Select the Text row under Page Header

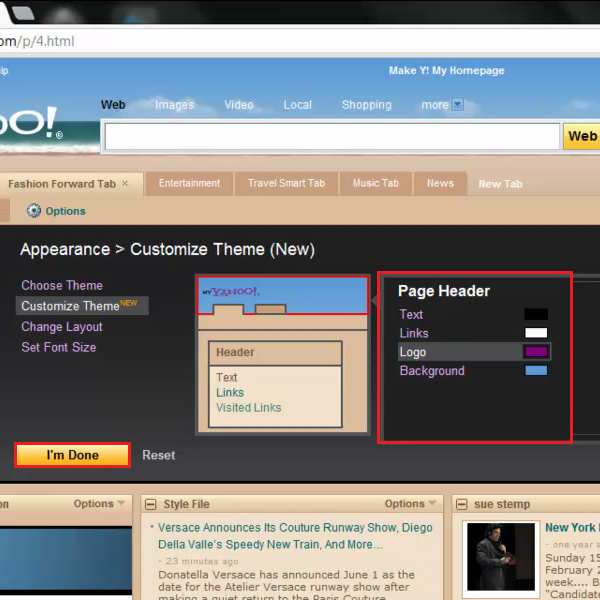474,314
